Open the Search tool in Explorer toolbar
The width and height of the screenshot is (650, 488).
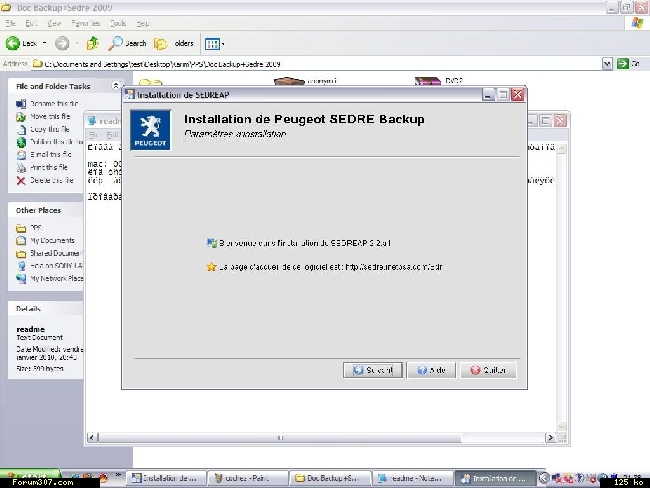tap(128, 43)
